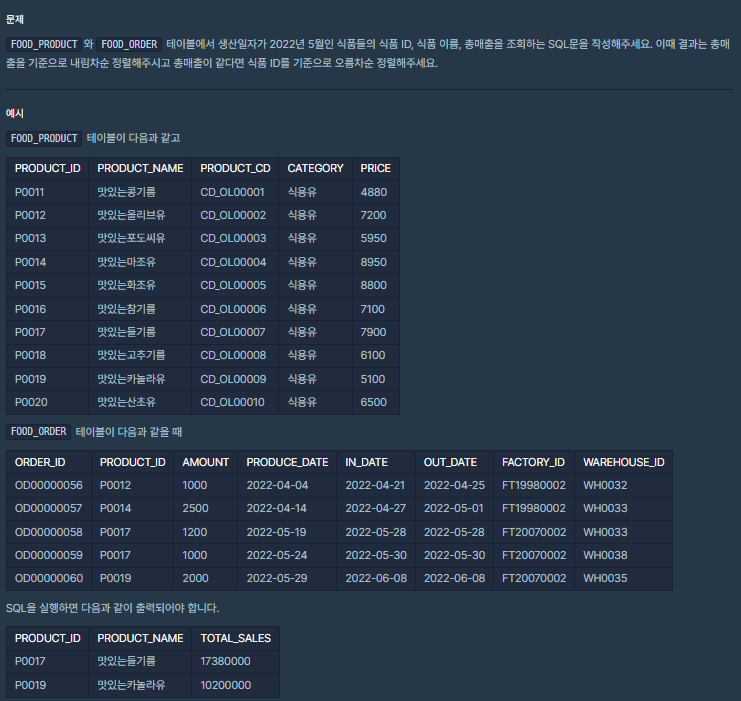The height and width of the screenshot is (701, 741).
Task: Select the TOTAL_SALES column header
Action: coord(236,639)
